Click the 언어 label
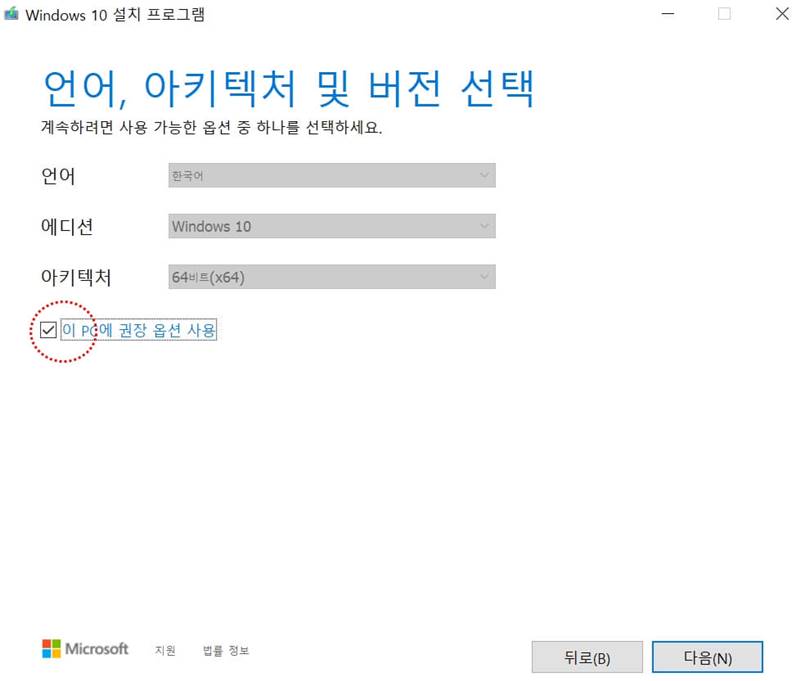The image size is (800, 681). click(x=58, y=176)
